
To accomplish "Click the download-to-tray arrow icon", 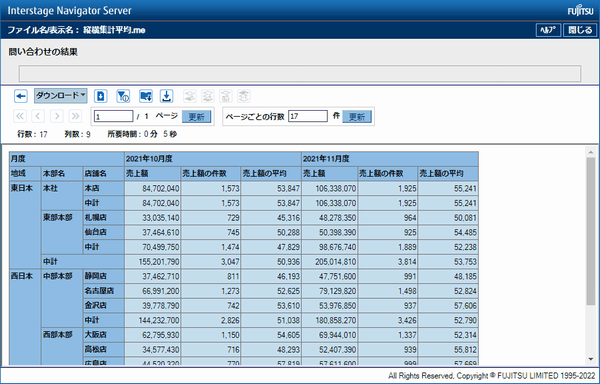I will [166, 96].
